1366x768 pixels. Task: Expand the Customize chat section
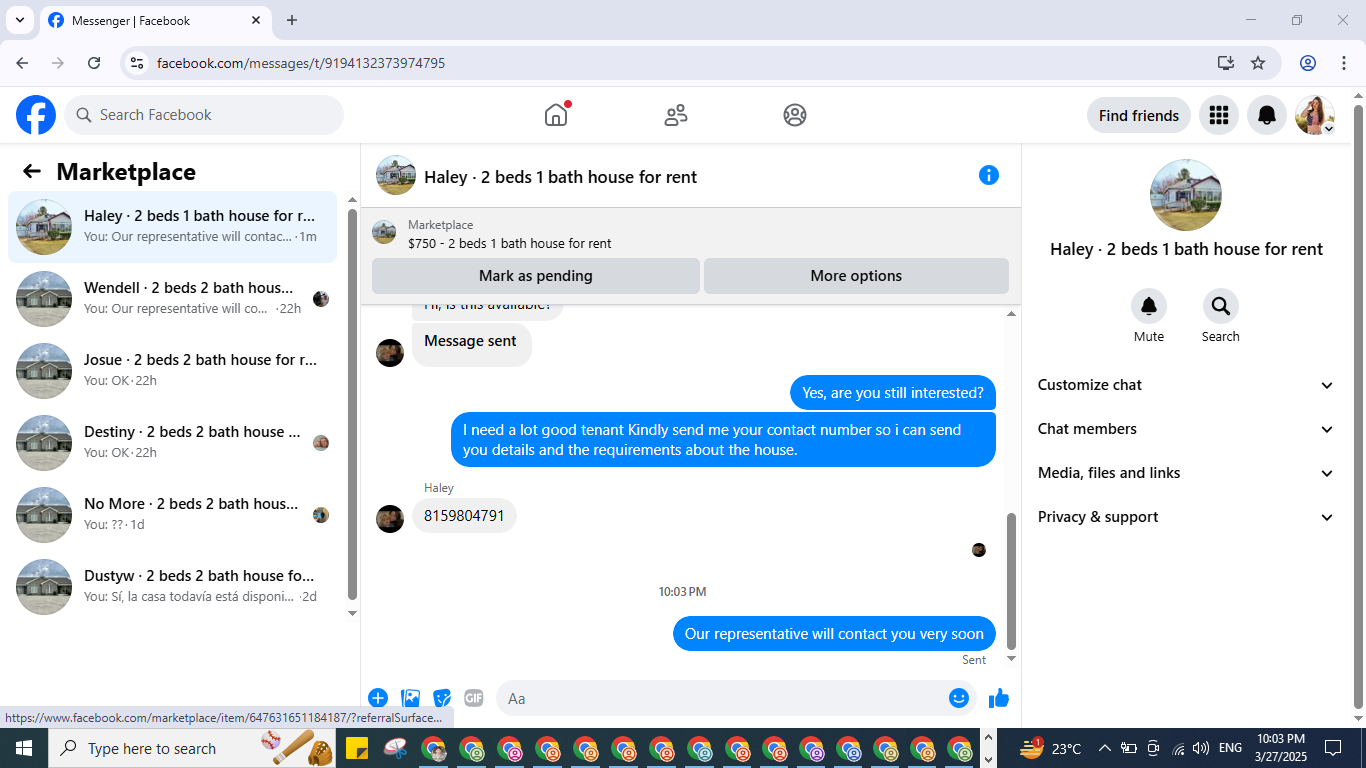(x=1186, y=385)
